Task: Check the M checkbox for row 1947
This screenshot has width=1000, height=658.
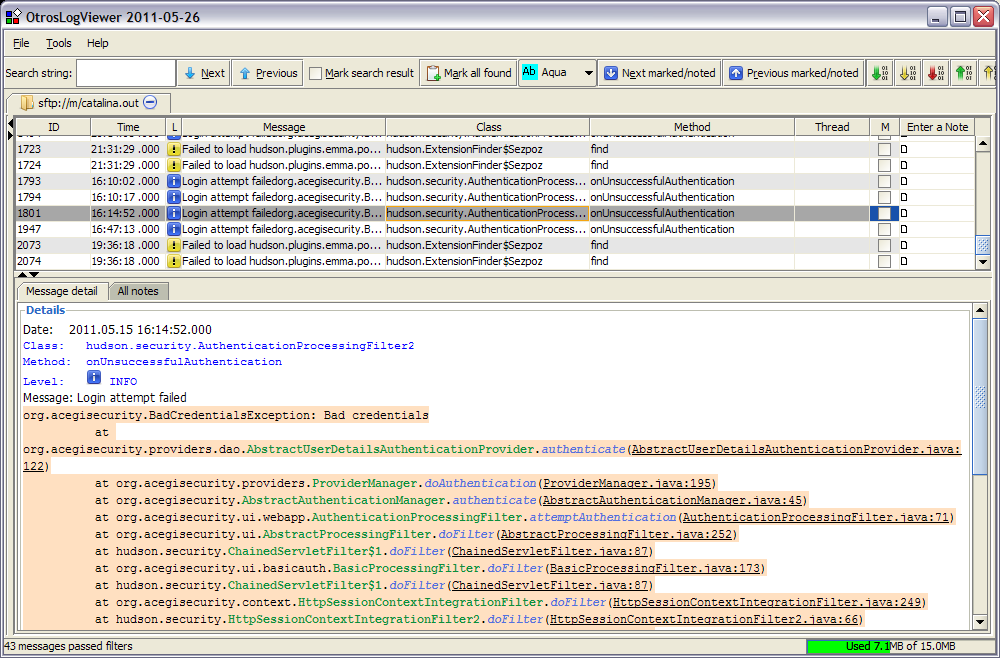Action: pos(884,229)
